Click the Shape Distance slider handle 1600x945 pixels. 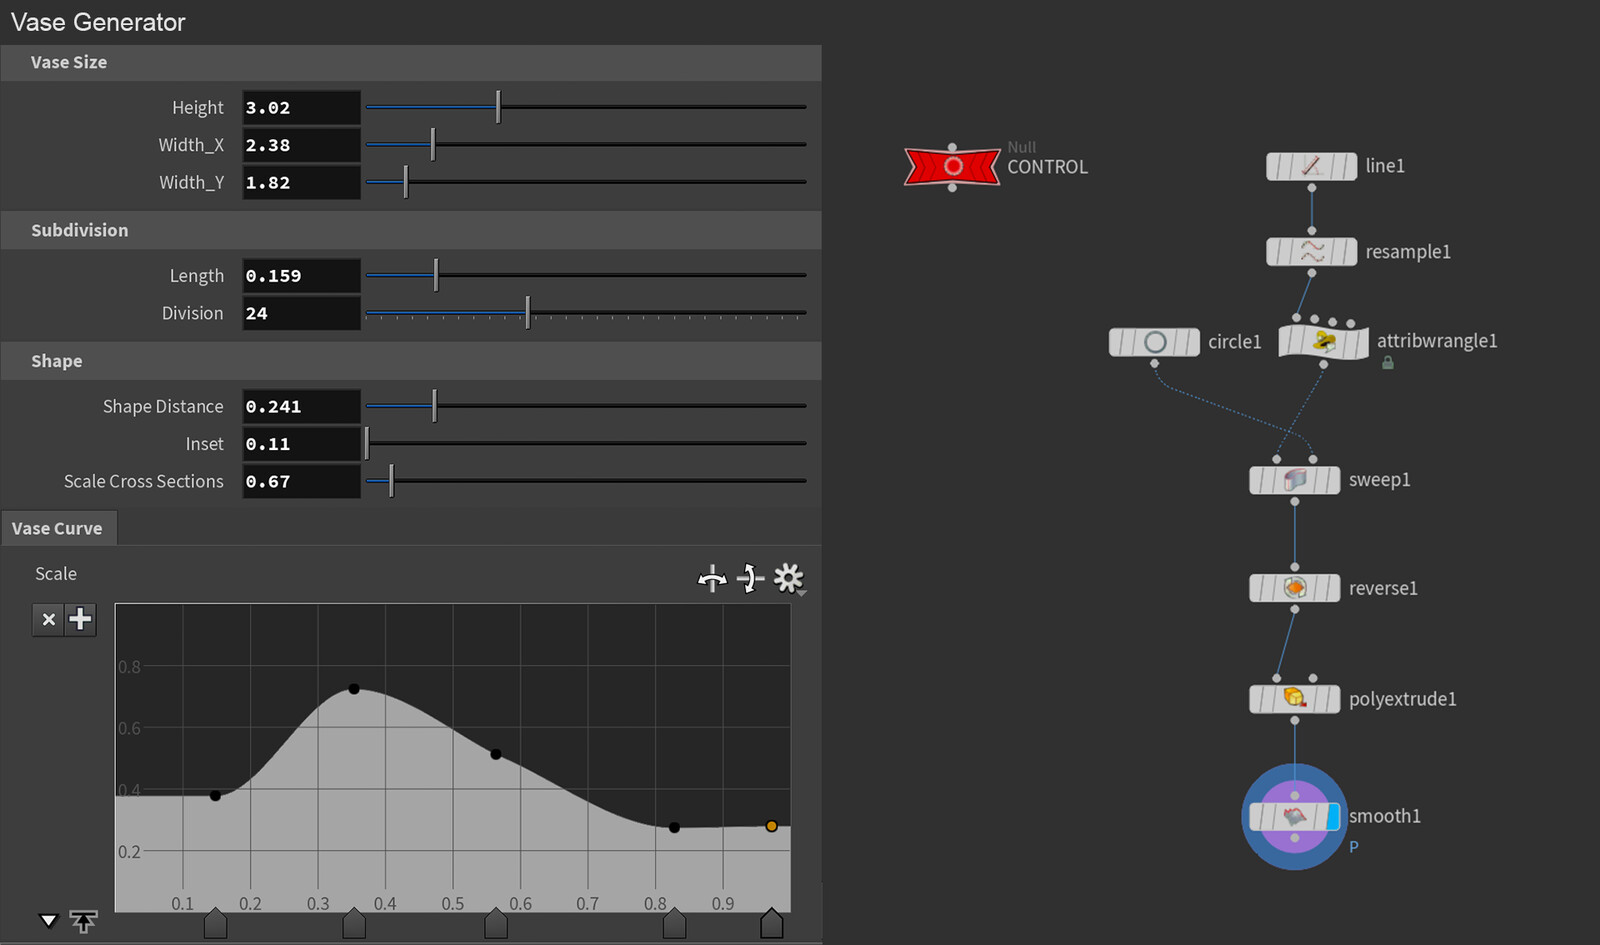434,406
